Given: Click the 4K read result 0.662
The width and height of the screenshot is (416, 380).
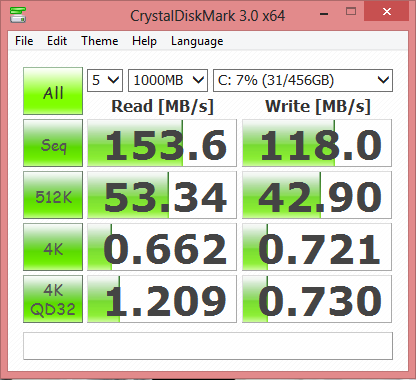Looking at the screenshot, I should (x=162, y=247).
